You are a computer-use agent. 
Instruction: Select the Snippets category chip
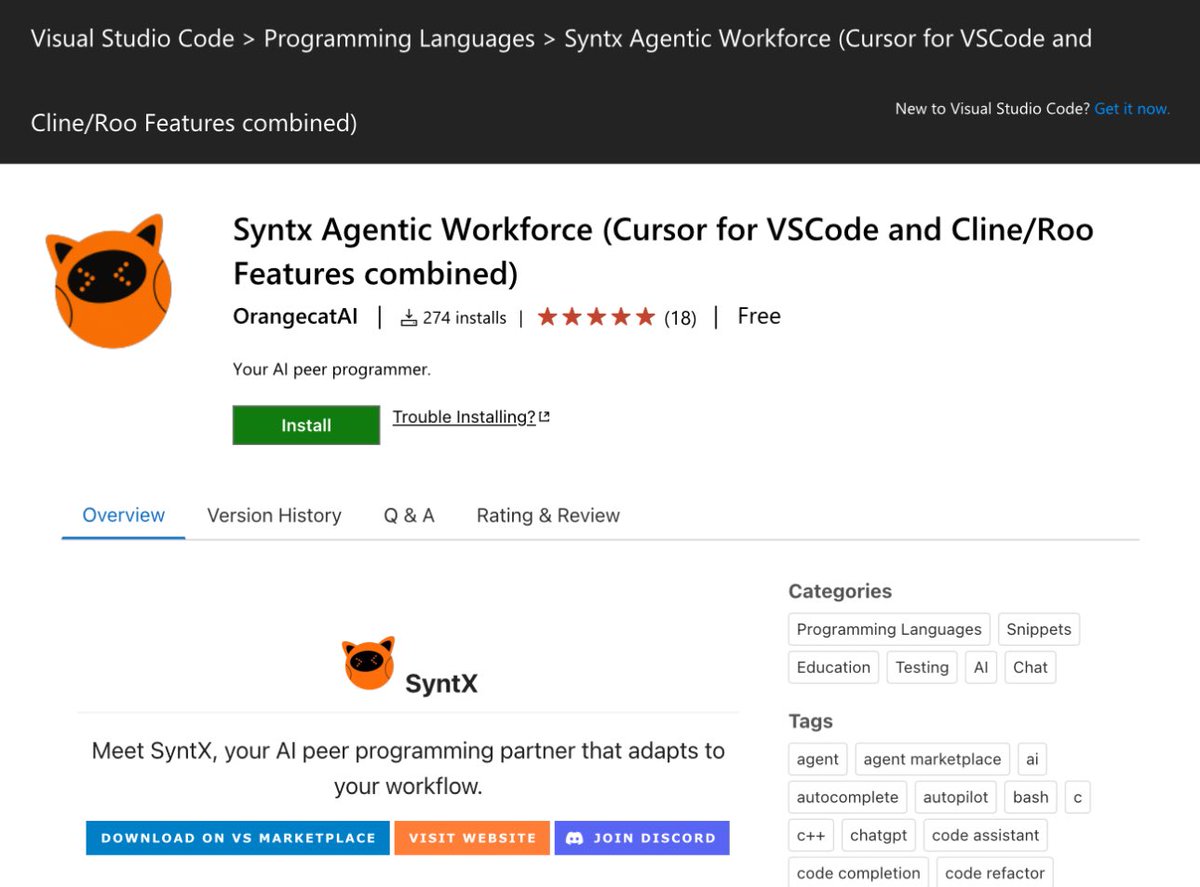point(1039,629)
